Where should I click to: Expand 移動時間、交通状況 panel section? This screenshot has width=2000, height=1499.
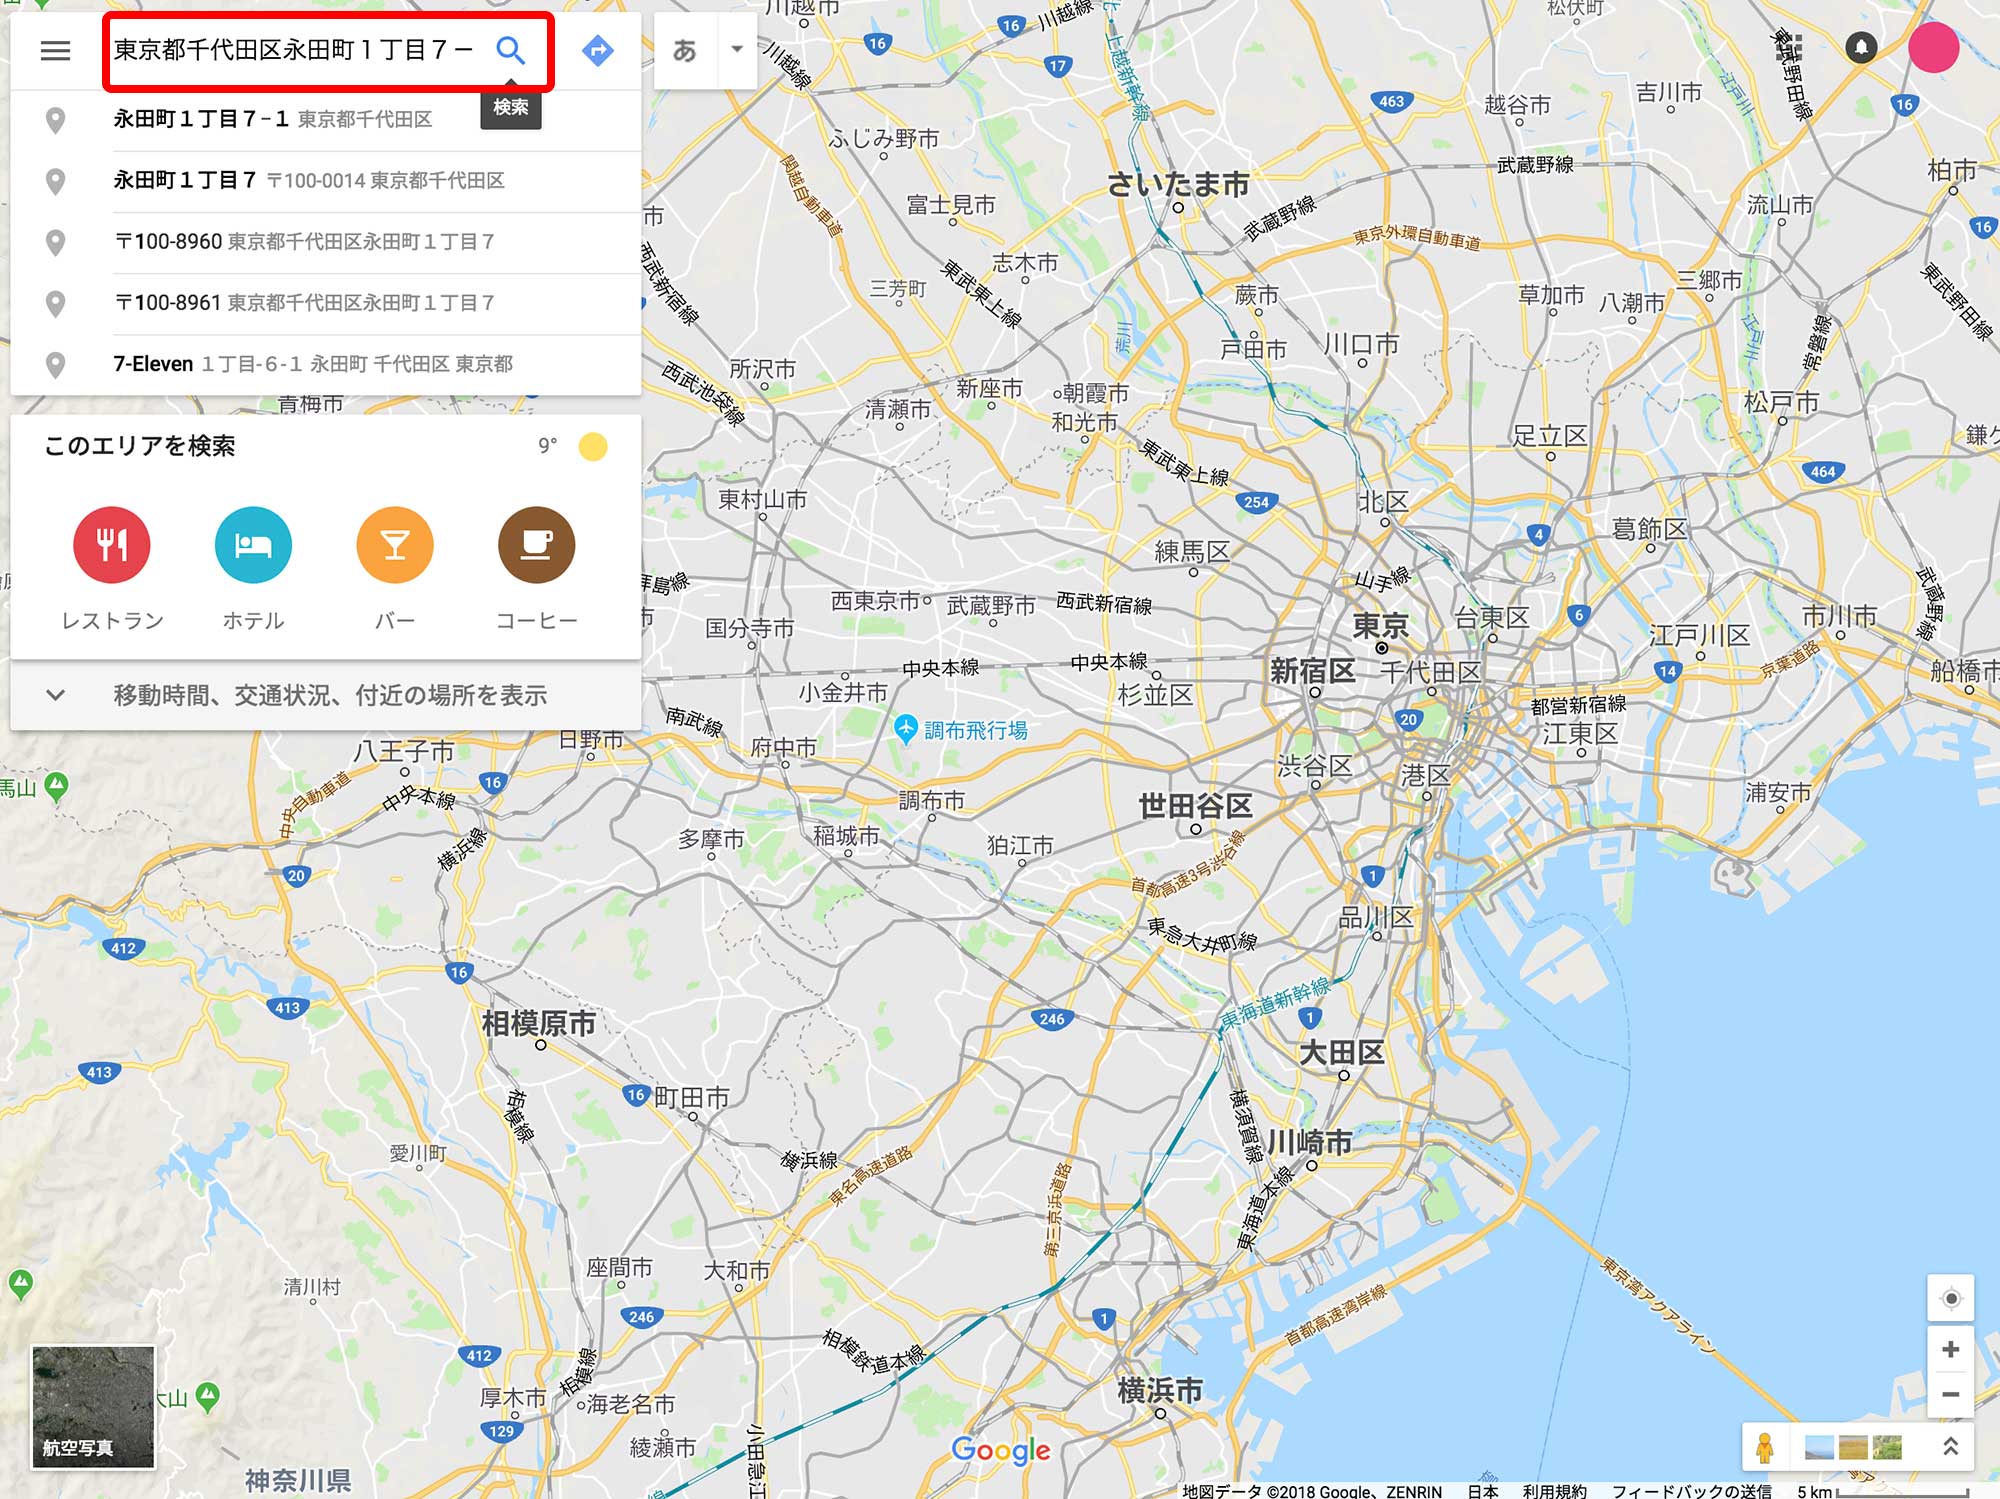[x=325, y=695]
